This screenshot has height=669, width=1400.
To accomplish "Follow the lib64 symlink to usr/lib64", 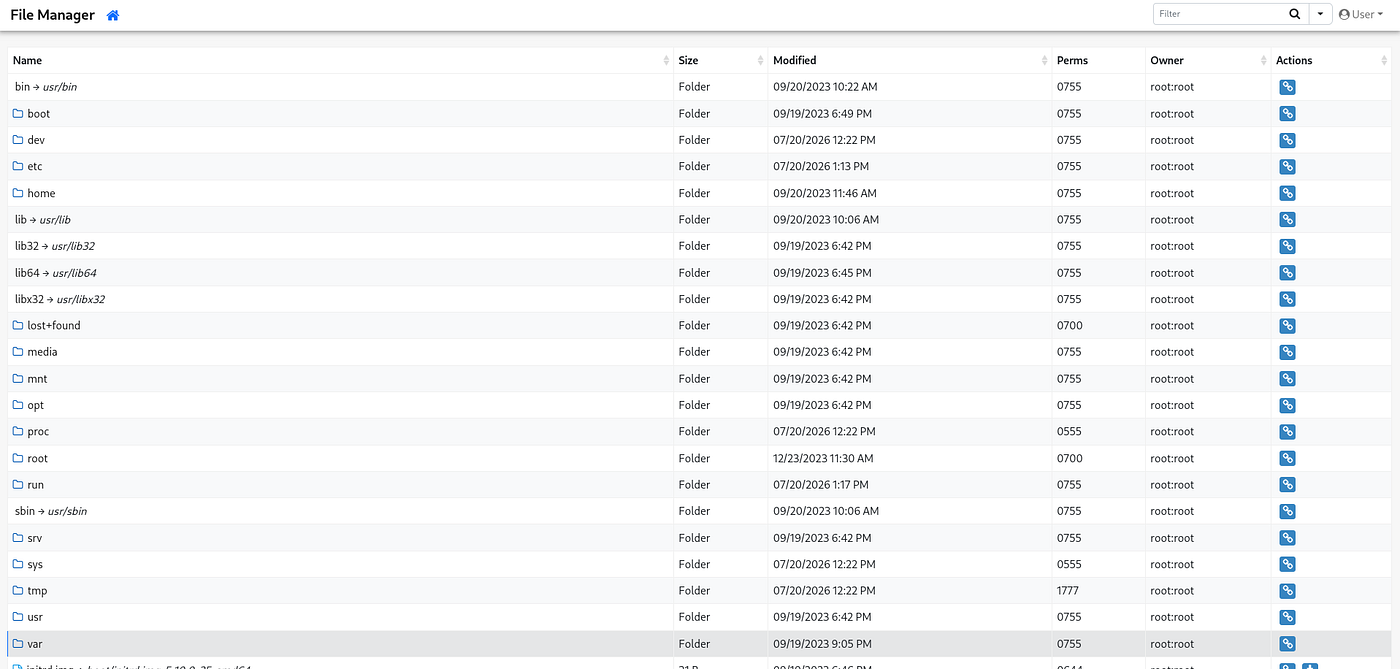I will [x=56, y=273].
